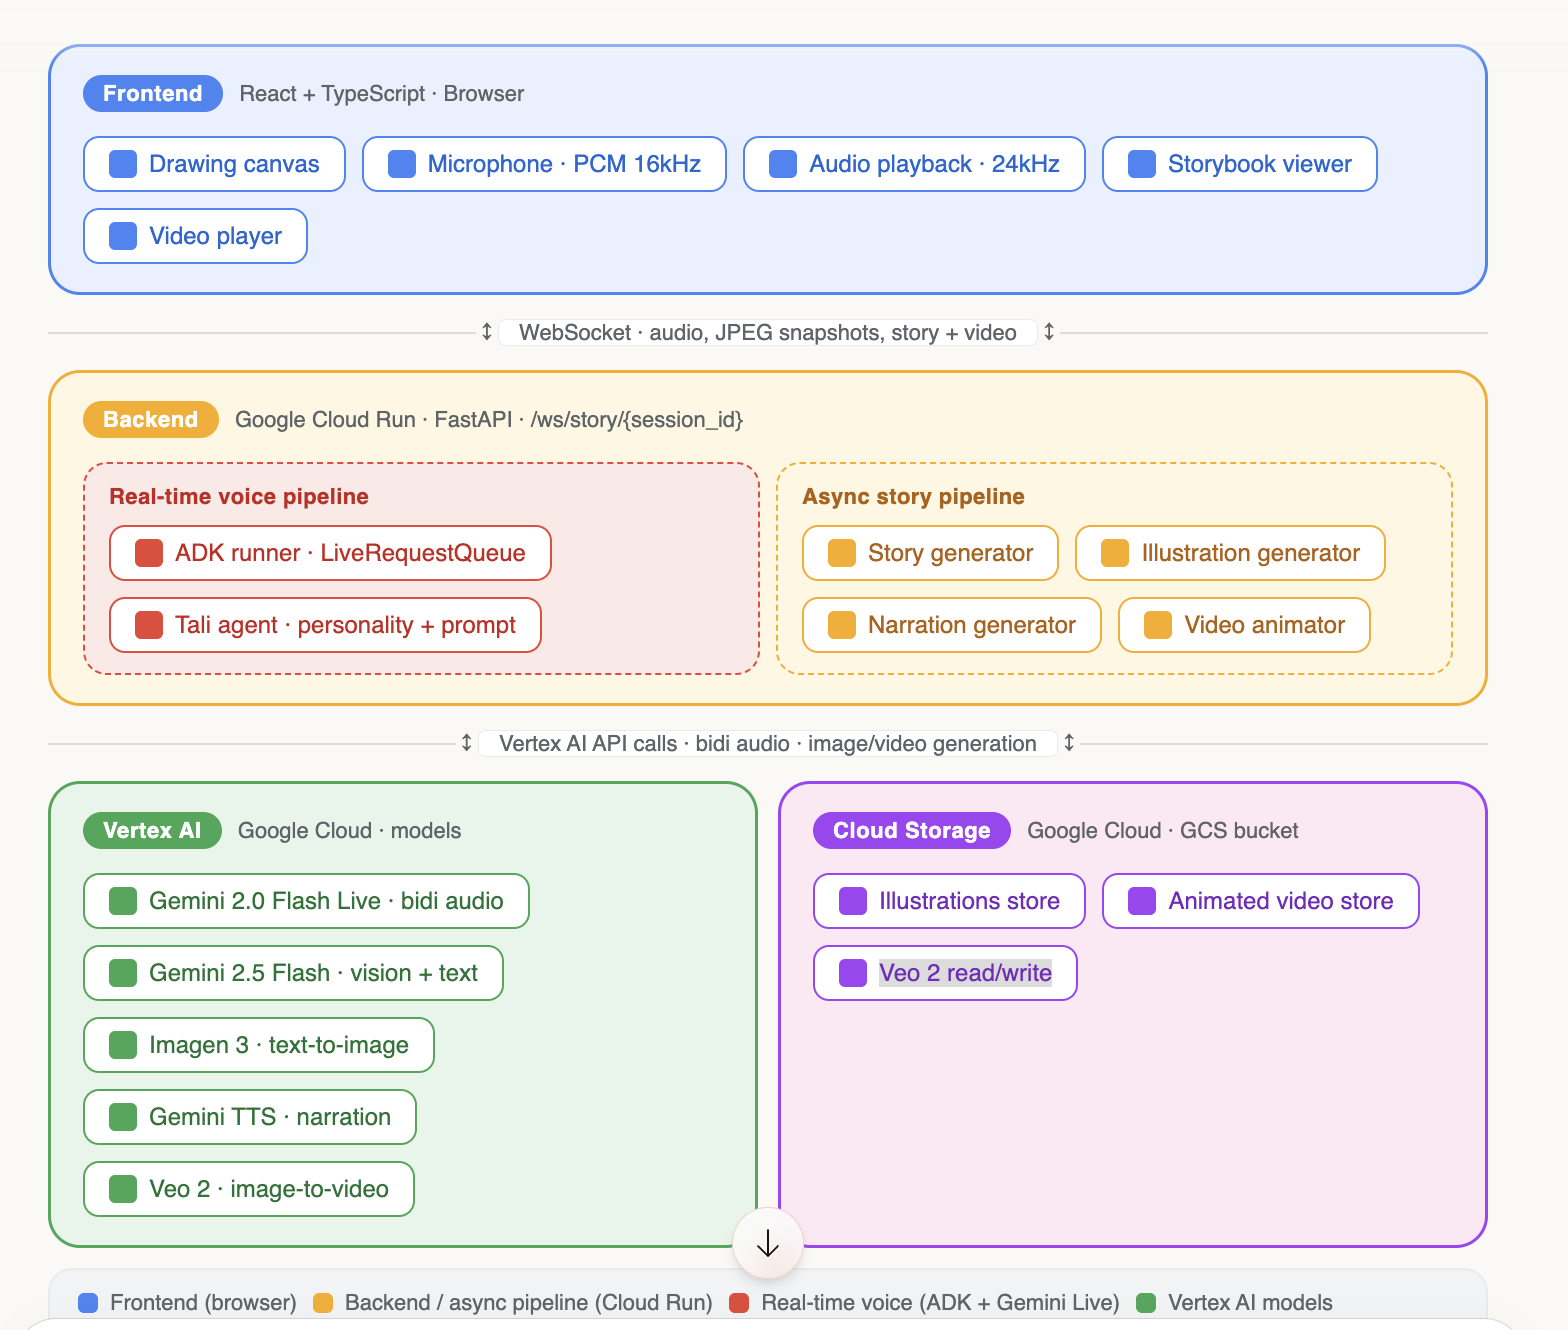Viewport: 1568px width, 1330px height.
Task: Click the Video player chip
Action: pyautogui.click(x=195, y=236)
